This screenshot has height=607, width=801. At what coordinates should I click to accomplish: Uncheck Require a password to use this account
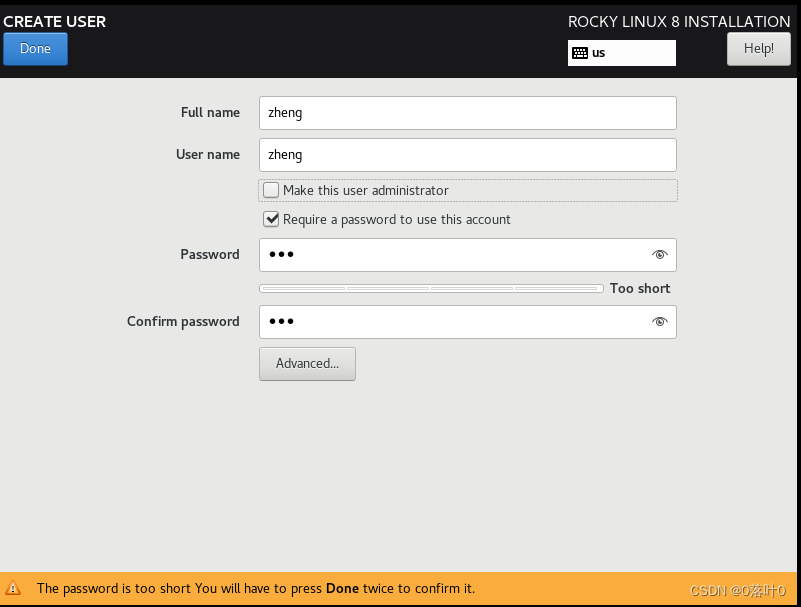click(271, 219)
